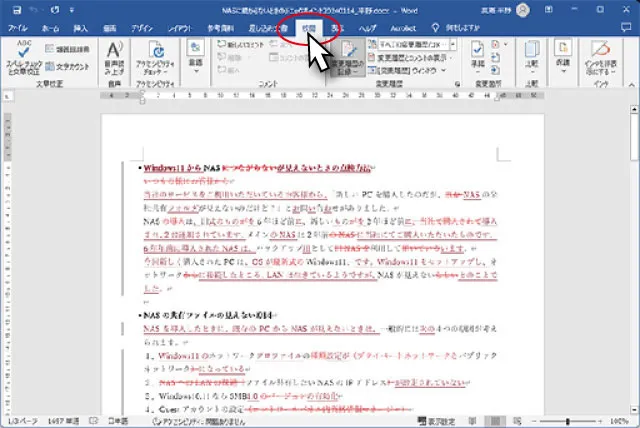Screen dimensions: 640x428
Task: Go to the next change icon
Action: [495, 71]
